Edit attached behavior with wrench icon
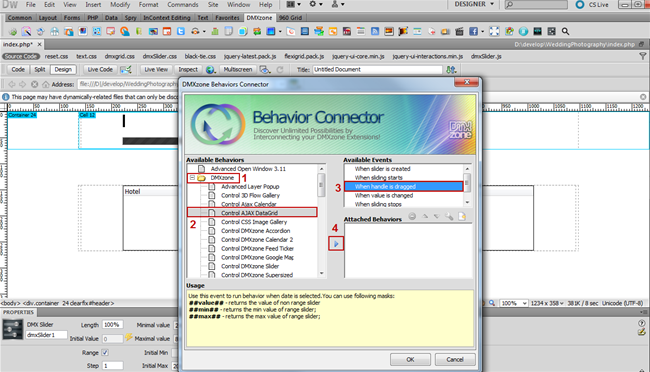 pyautogui.click(x=449, y=216)
